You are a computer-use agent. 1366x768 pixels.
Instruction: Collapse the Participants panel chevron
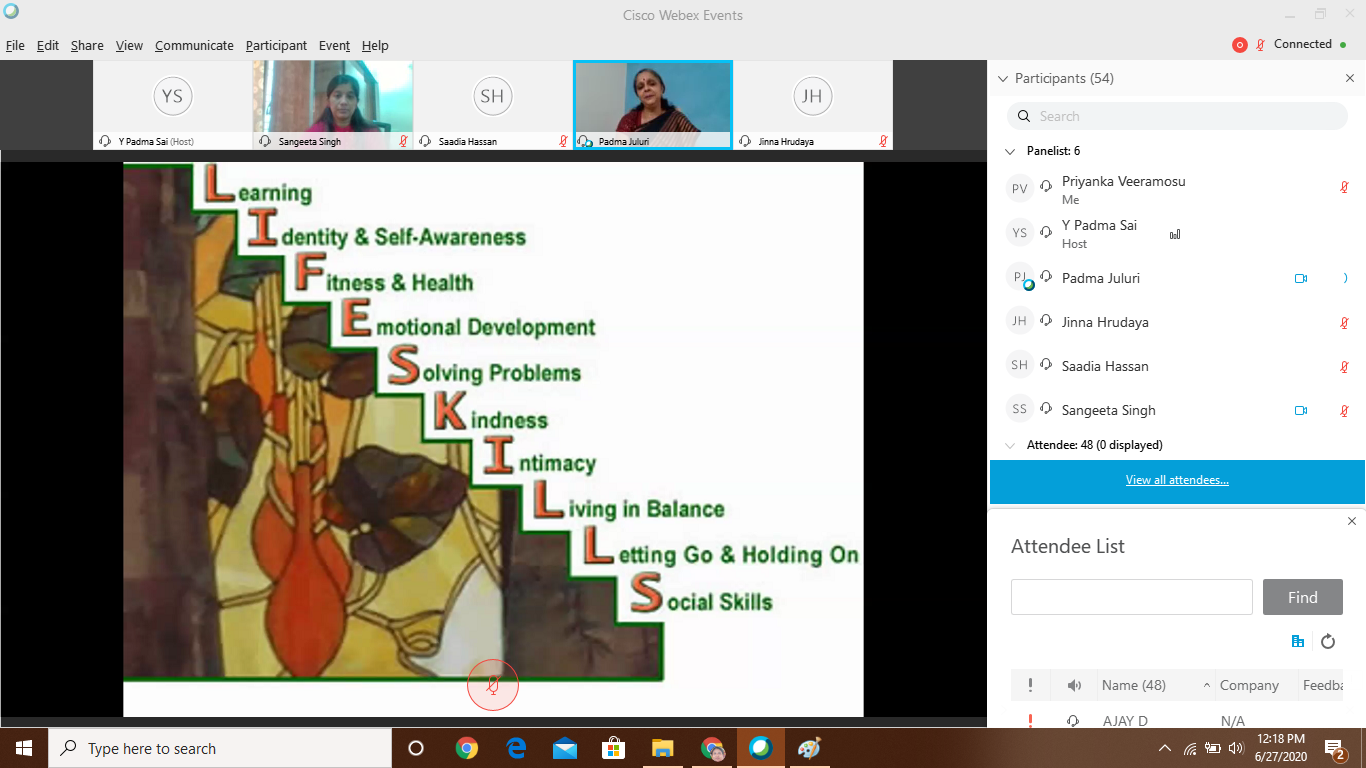1003,79
